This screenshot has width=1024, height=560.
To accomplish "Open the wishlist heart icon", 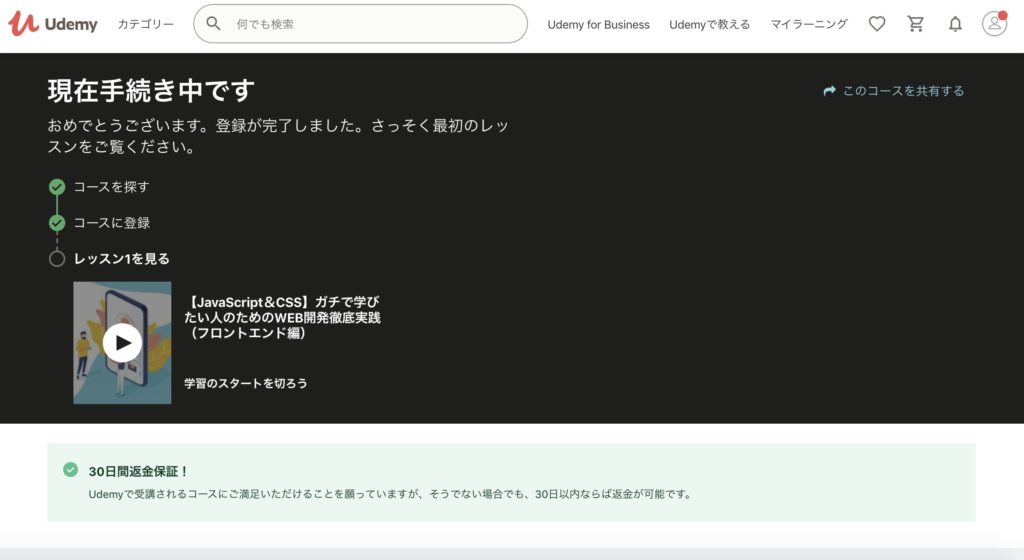I will click(877, 24).
